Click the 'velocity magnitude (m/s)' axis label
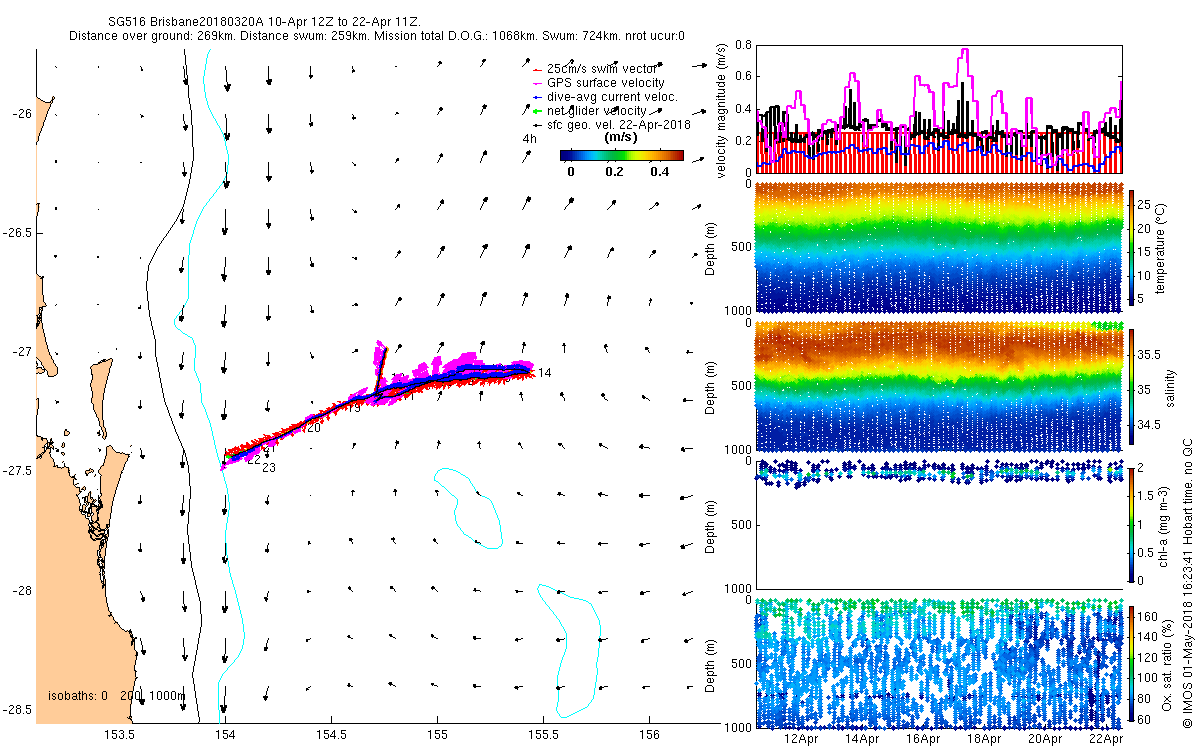Image resolution: width=1200 pixels, height=750 pixels. (x=722, y=110)
